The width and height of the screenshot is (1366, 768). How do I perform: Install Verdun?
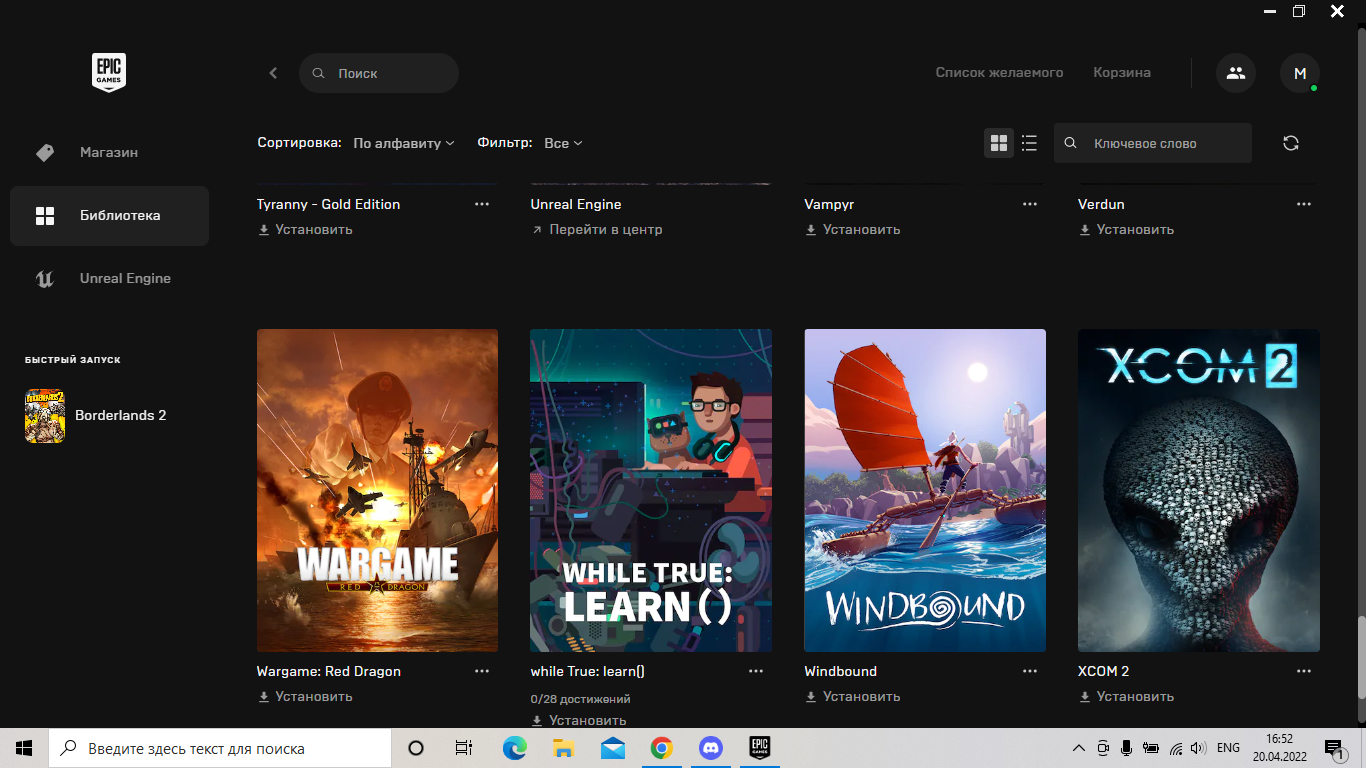coord(1127,229)
